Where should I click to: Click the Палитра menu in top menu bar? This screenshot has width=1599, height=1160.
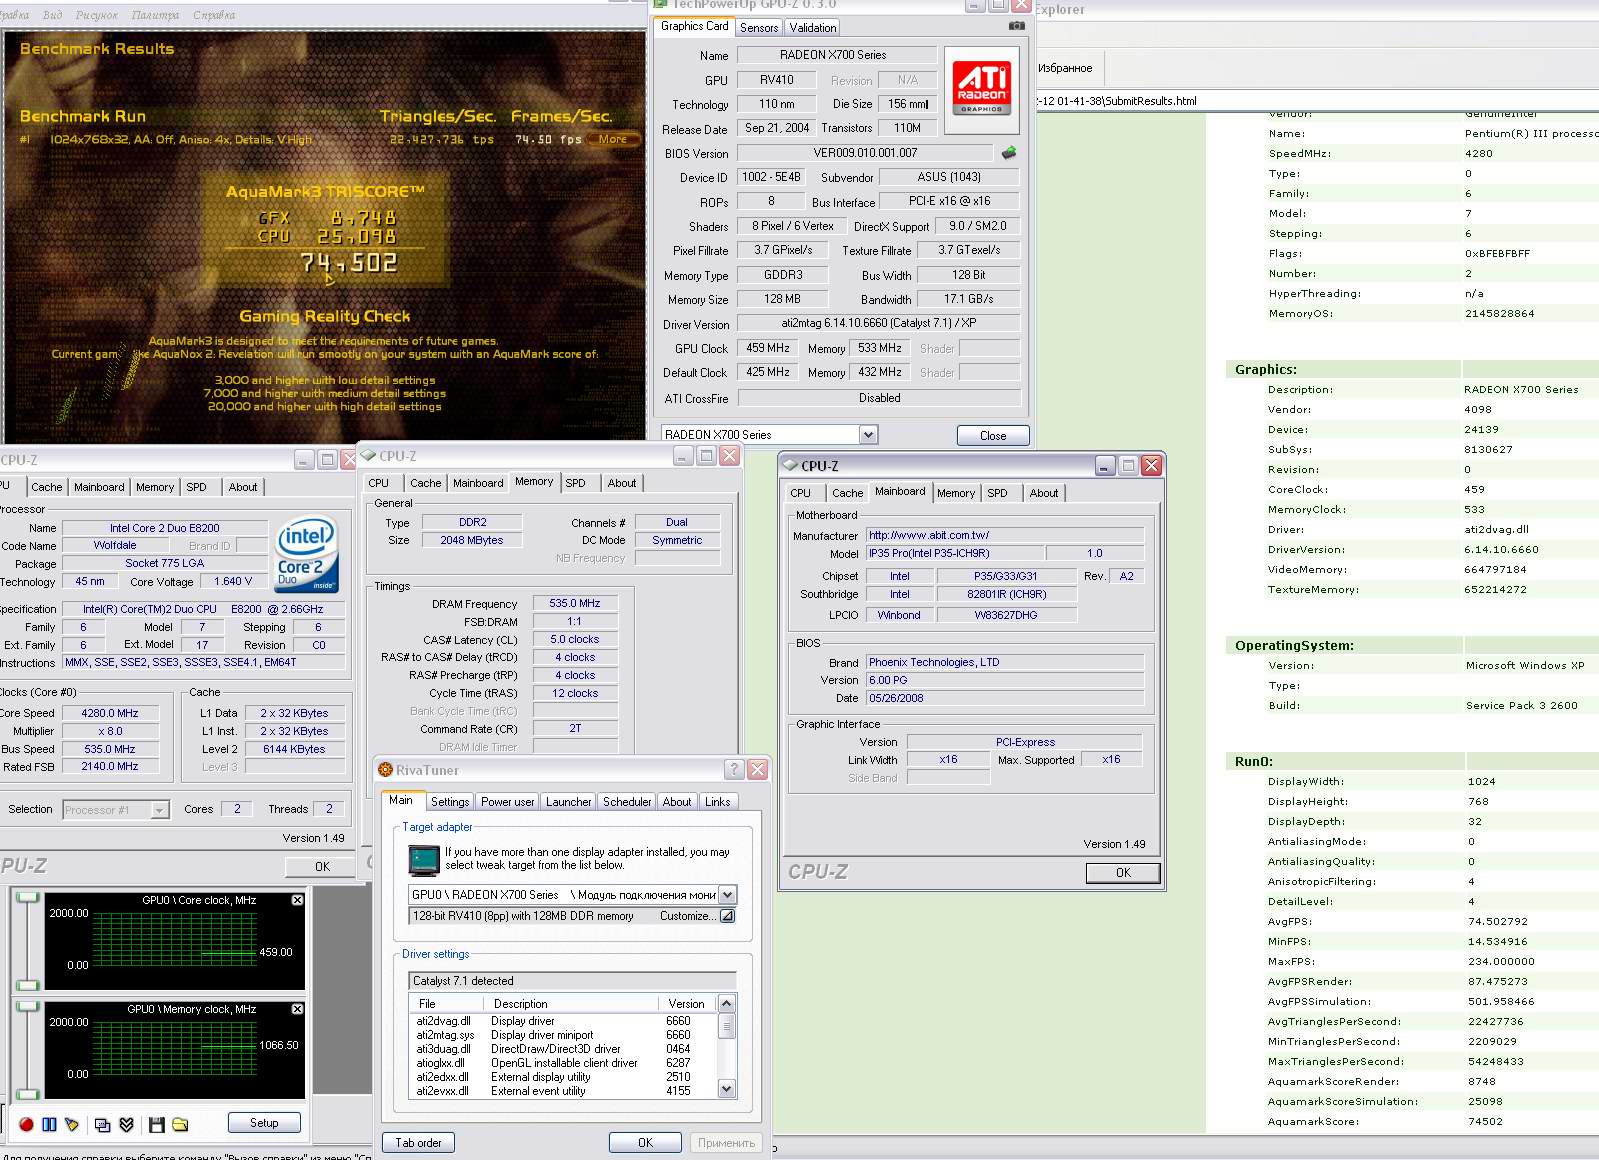click(x=155, y=15)
